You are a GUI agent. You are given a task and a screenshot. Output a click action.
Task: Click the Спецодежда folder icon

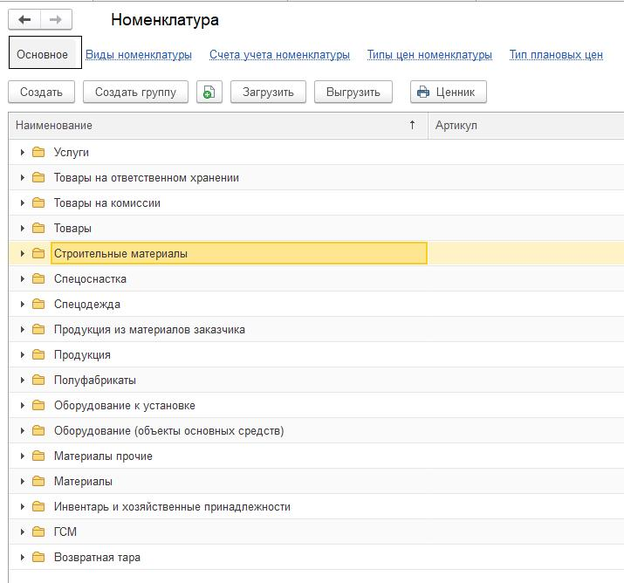pos(38,304)
